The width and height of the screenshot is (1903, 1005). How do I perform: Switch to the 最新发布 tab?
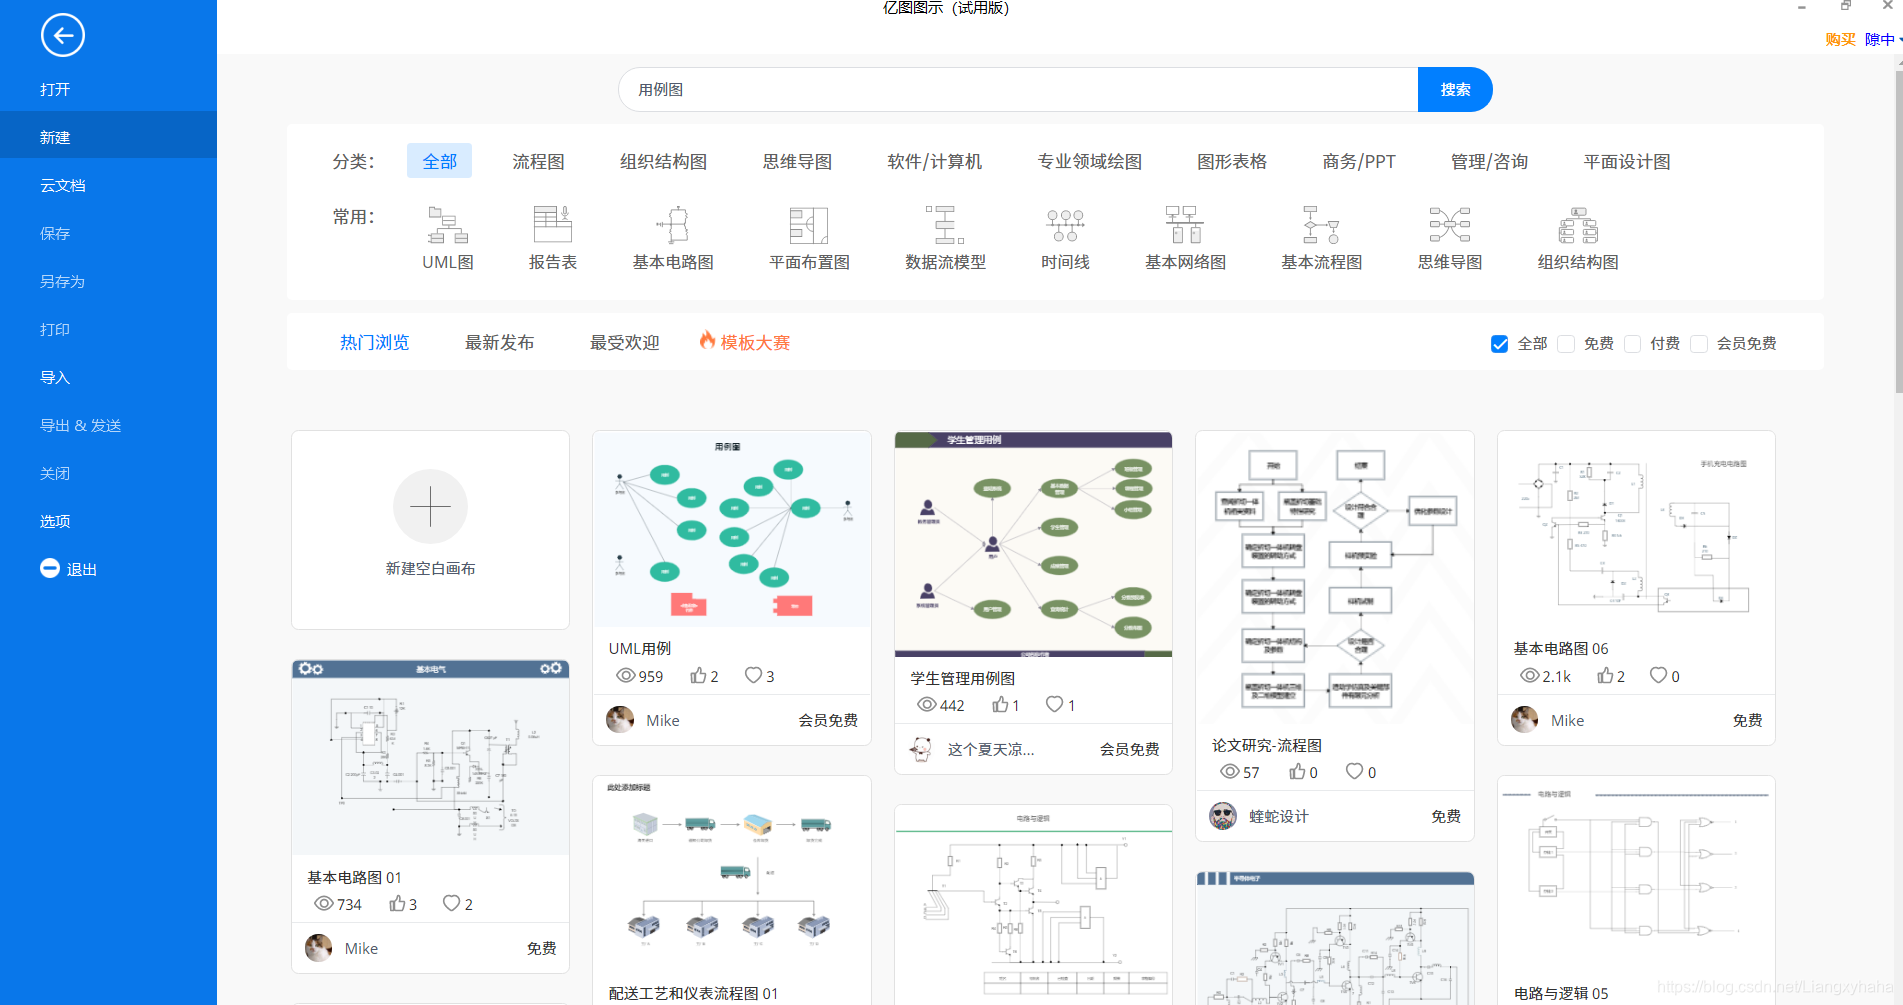499,343
